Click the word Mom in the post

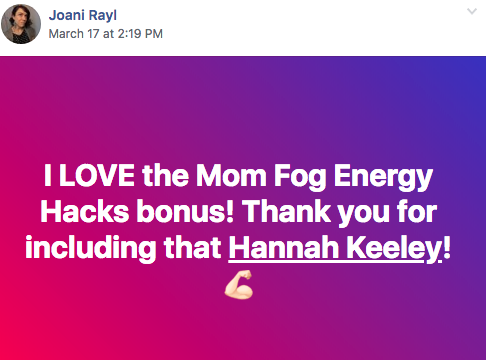coord(231,175)
